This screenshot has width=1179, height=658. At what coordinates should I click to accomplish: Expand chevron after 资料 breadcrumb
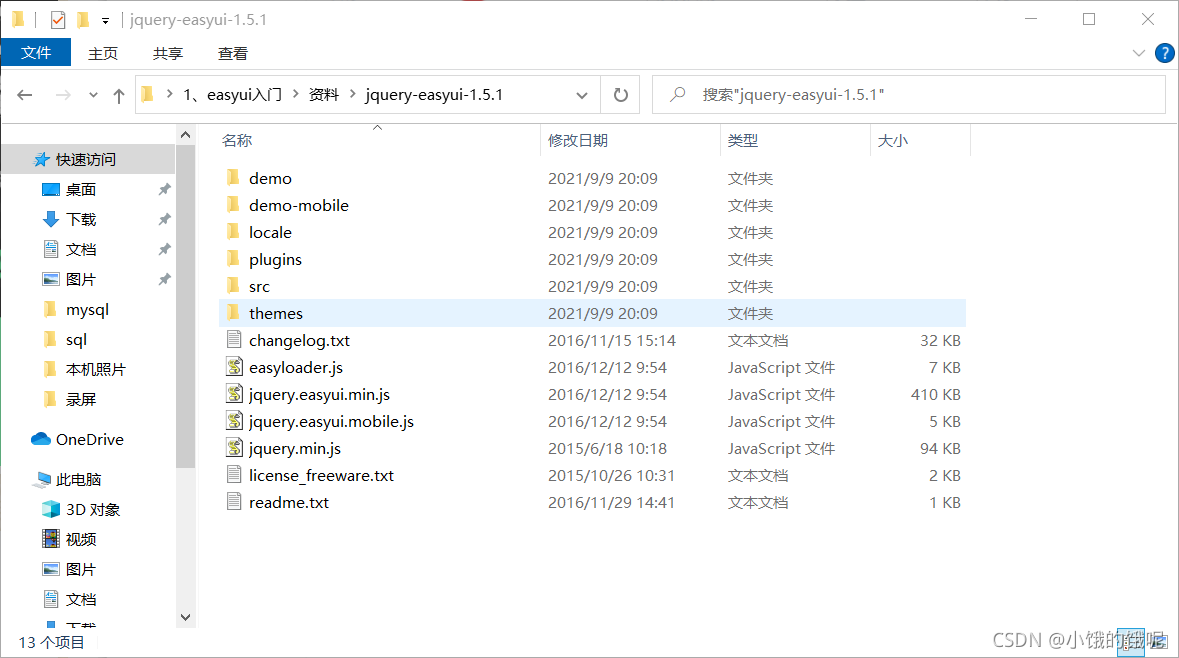coord(352,94)
